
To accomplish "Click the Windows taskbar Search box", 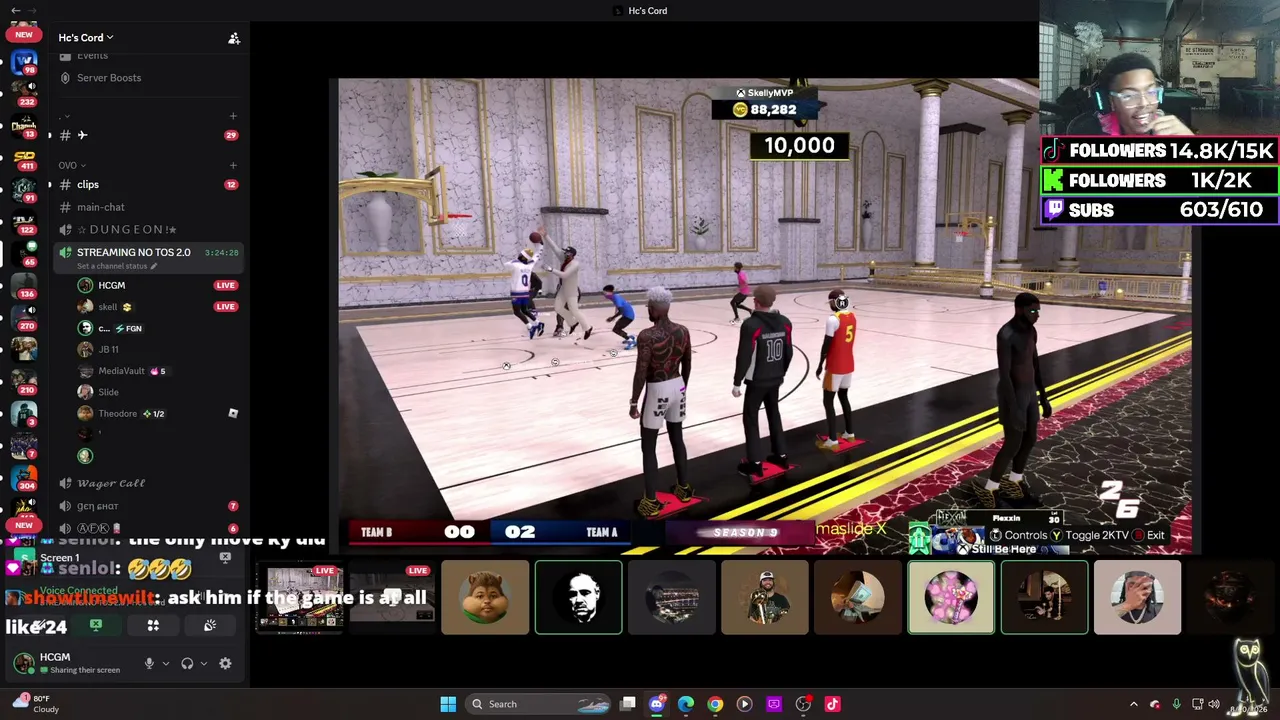I will [x=539, y=704].
